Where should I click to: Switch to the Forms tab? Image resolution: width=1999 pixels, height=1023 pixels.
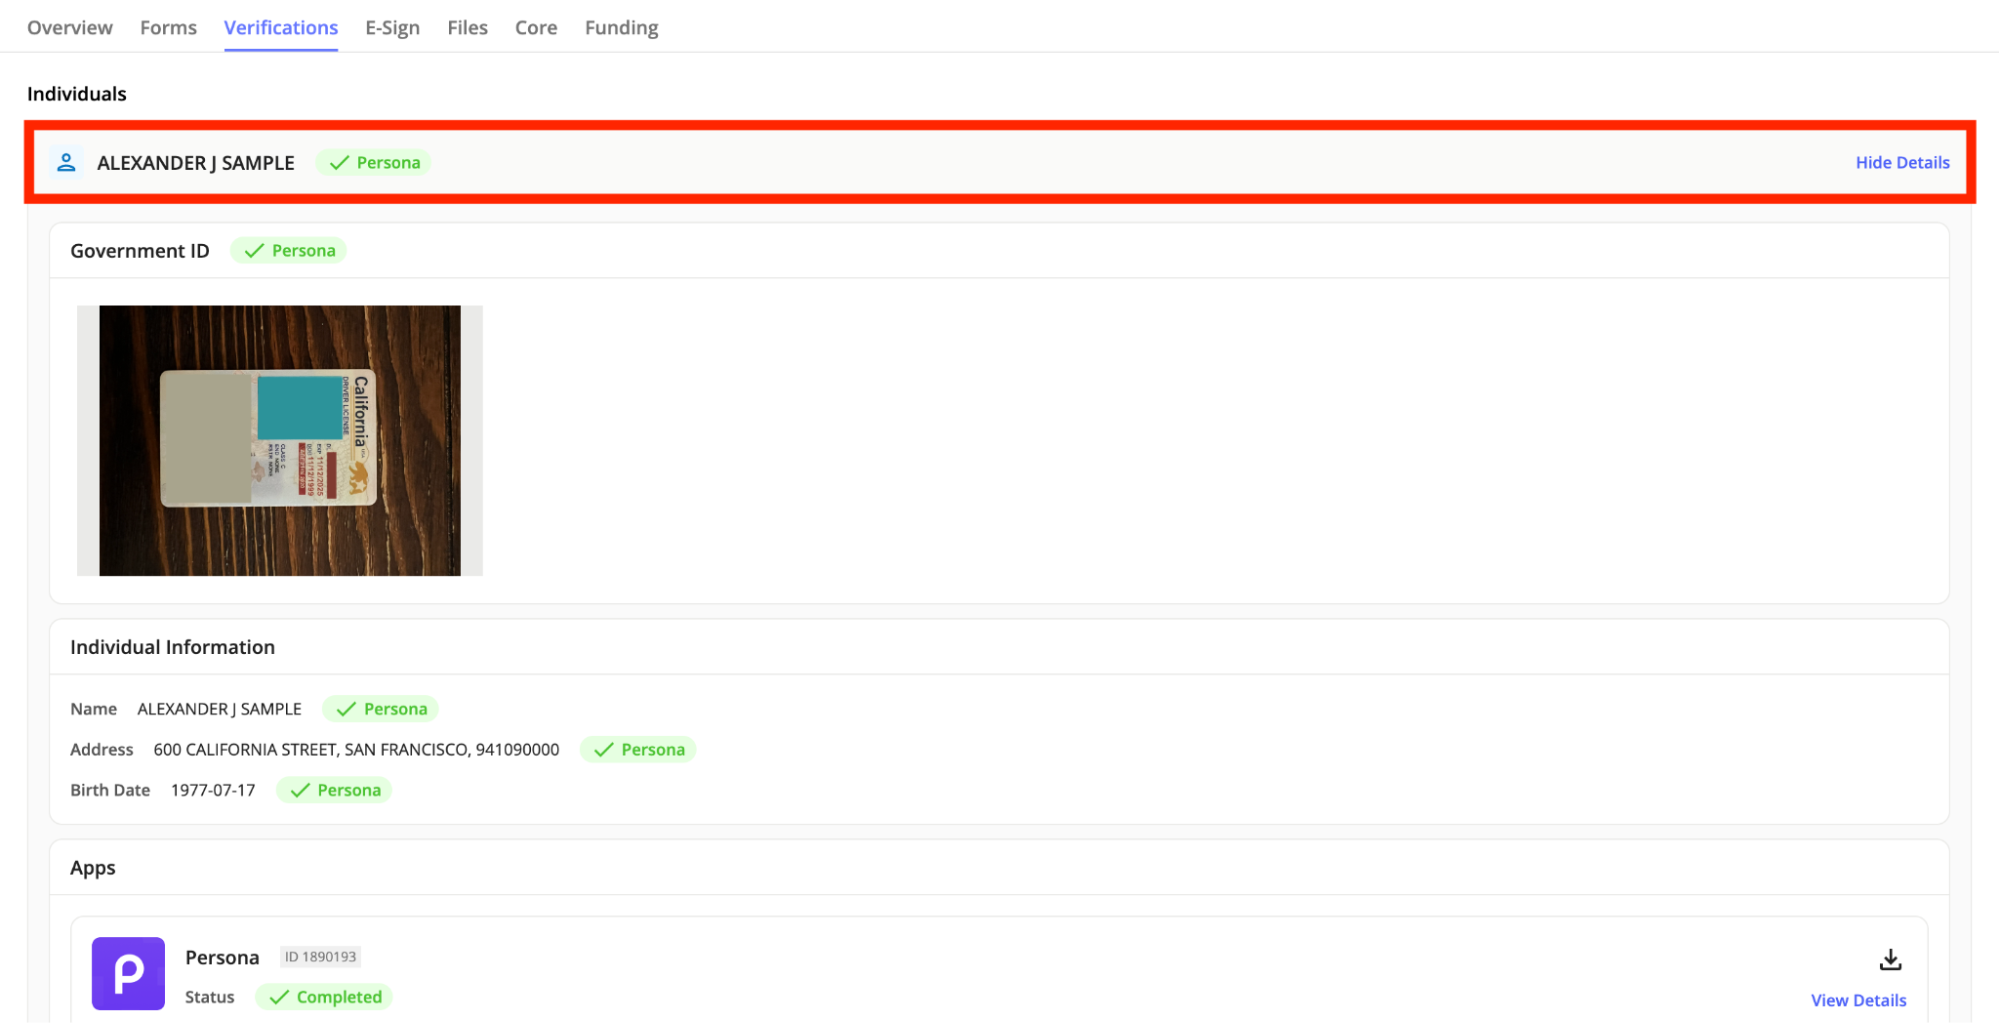168,27
